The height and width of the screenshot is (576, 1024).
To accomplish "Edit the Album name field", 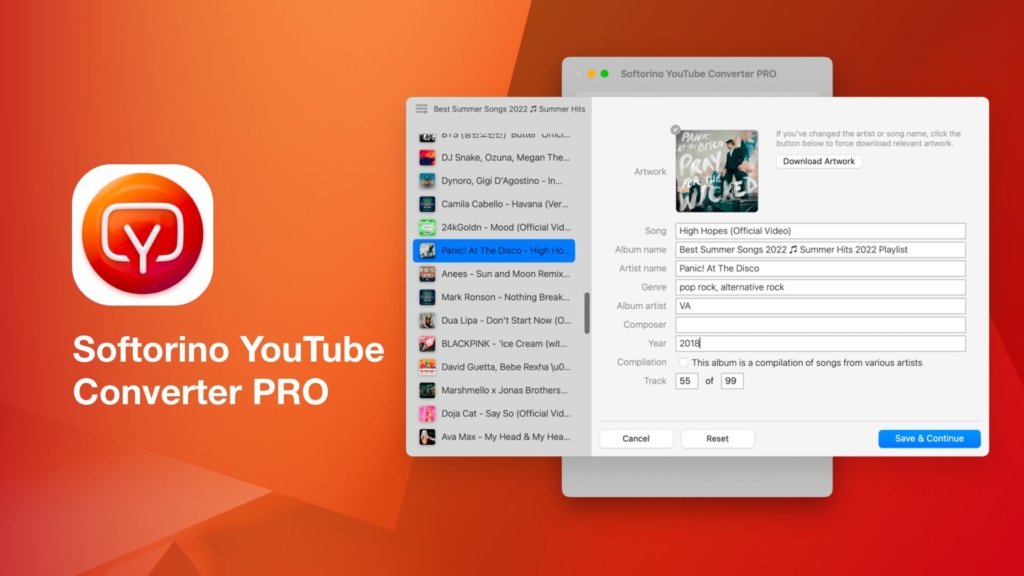I will click(x=820, y=249).
